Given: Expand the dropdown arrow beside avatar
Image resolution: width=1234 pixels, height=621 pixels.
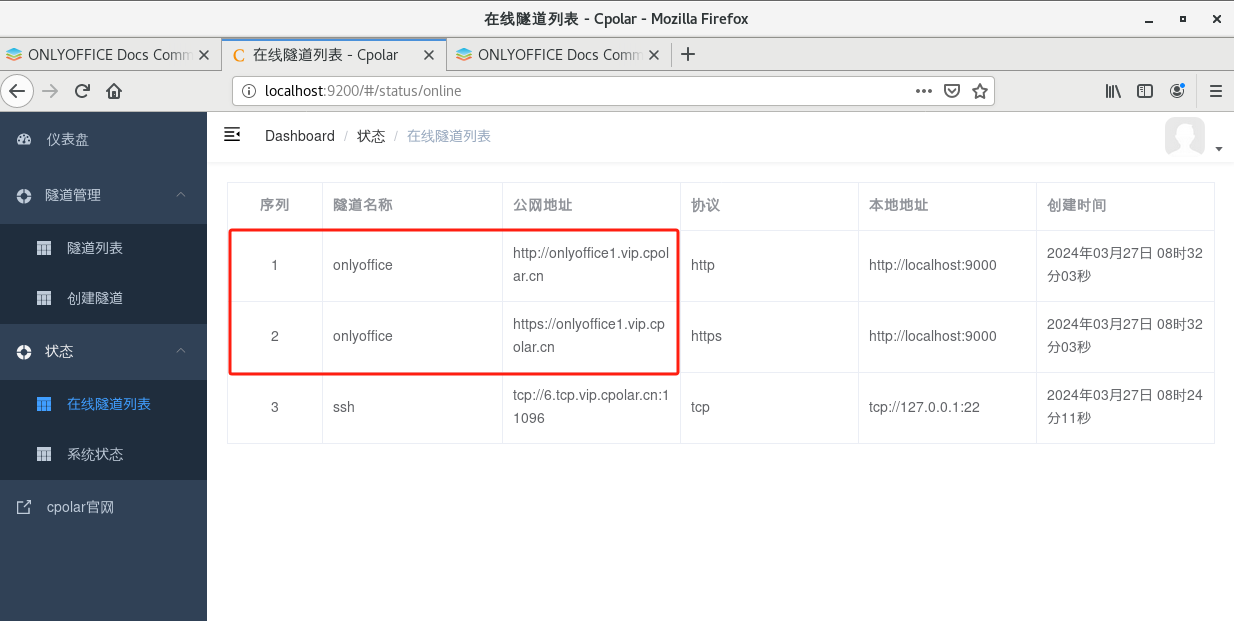Looking at the screenshot, I should (x=1218, y=149).
